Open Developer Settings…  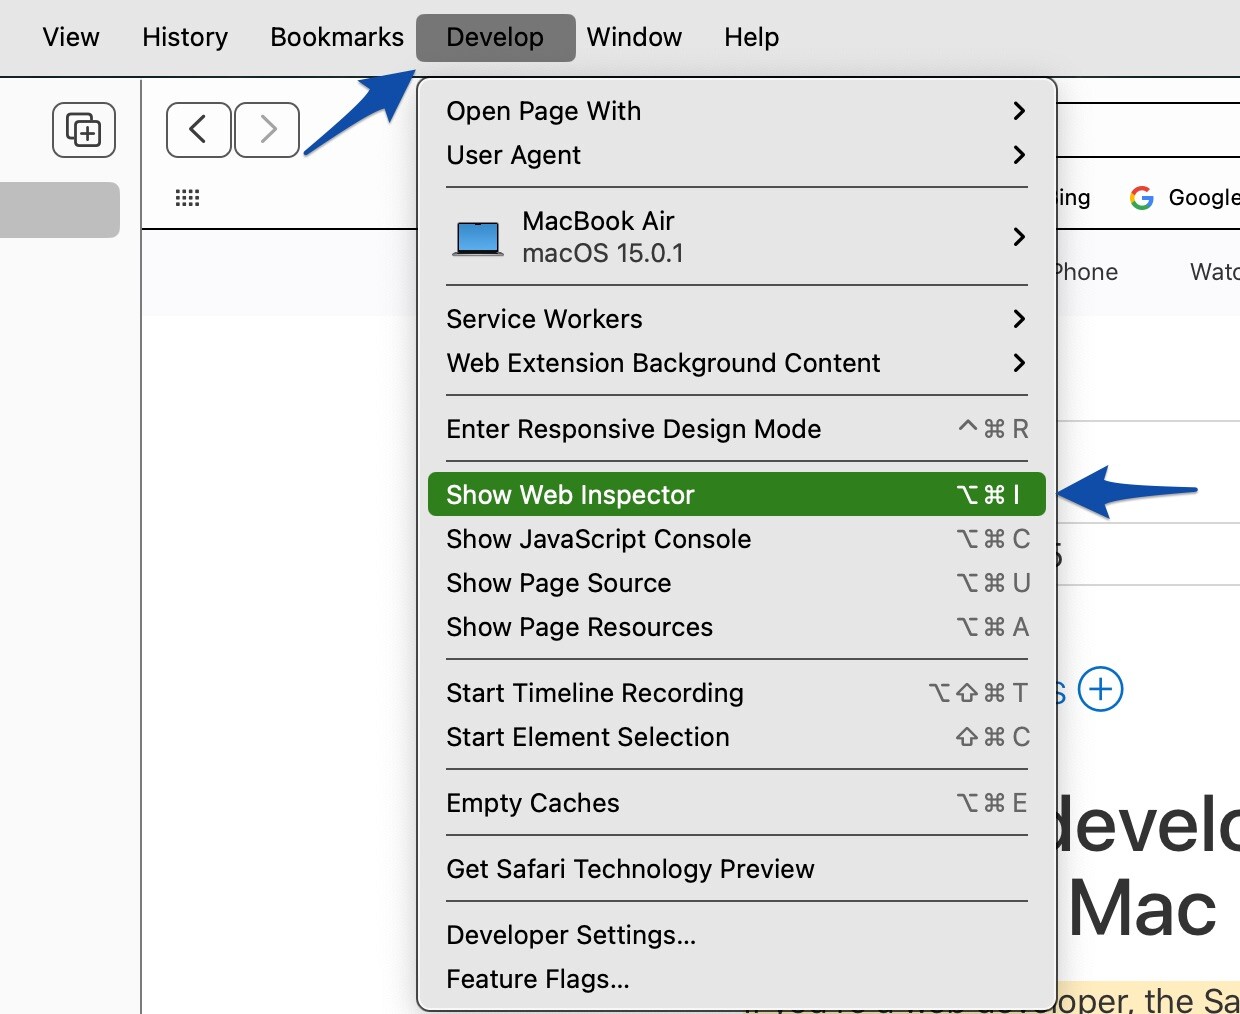[735, 935]
